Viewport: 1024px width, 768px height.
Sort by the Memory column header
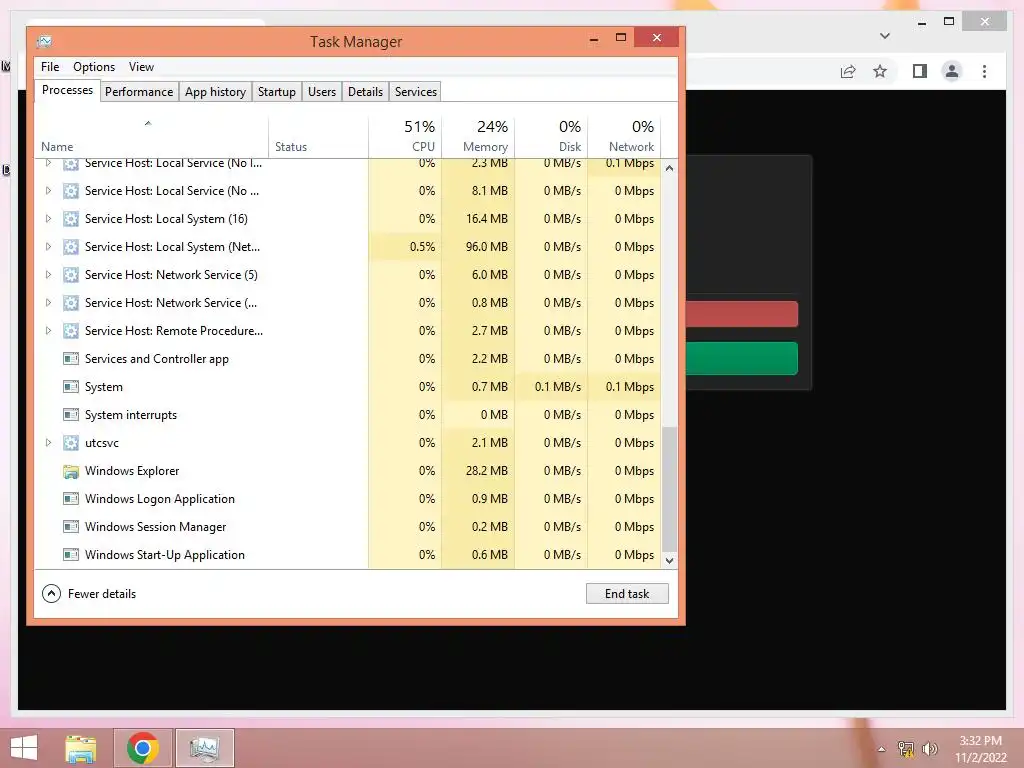tap(479, 137)
